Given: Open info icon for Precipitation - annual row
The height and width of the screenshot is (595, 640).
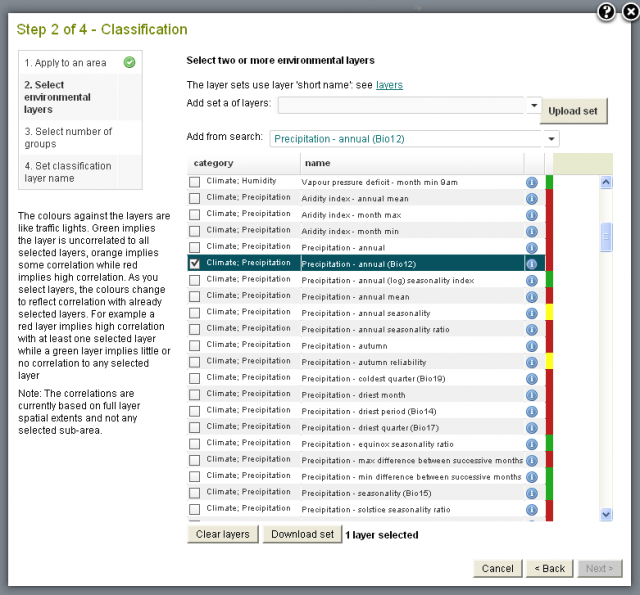Looking at the screenshot, I should 531,248.
